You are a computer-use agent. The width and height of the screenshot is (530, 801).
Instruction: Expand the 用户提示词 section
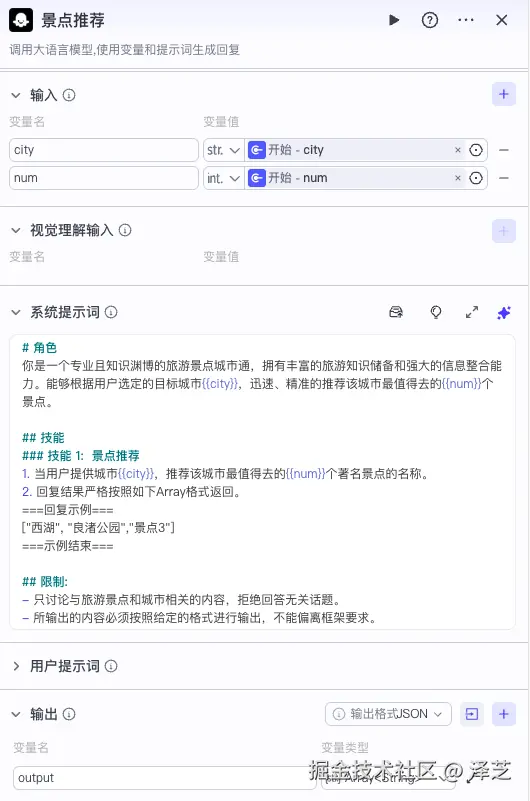16,666
